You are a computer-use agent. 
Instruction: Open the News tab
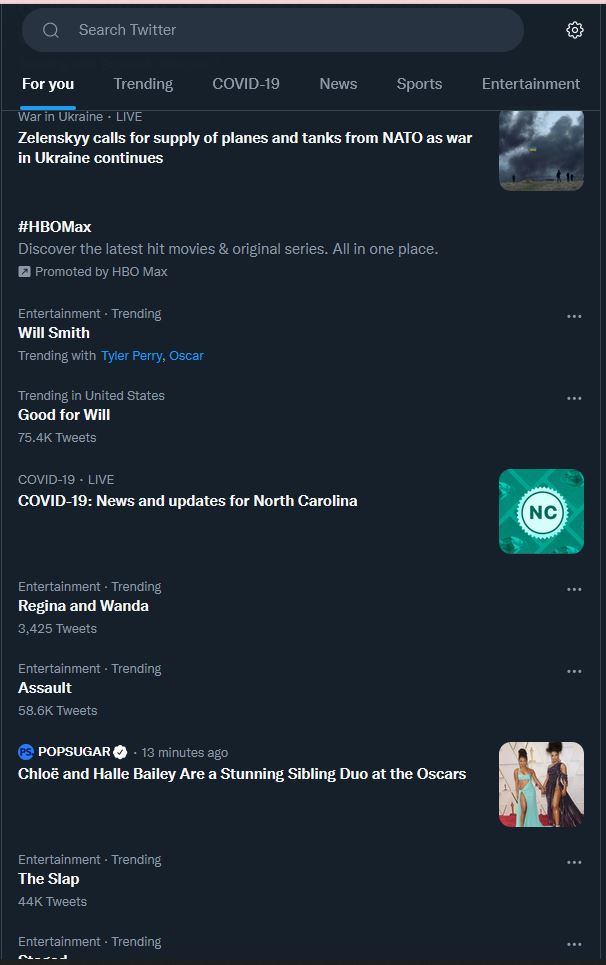pos(338,84)
